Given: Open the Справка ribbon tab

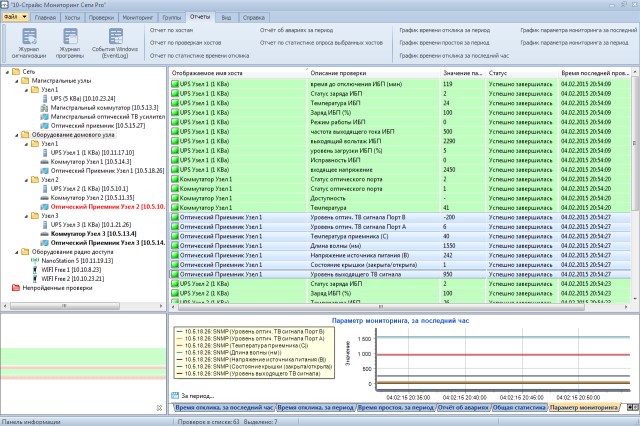Looking at the screenshot, I should click(x=253, y=18).
